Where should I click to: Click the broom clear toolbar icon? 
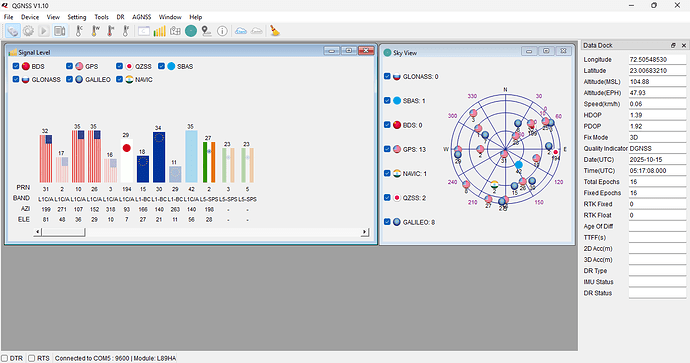(275, 30)
